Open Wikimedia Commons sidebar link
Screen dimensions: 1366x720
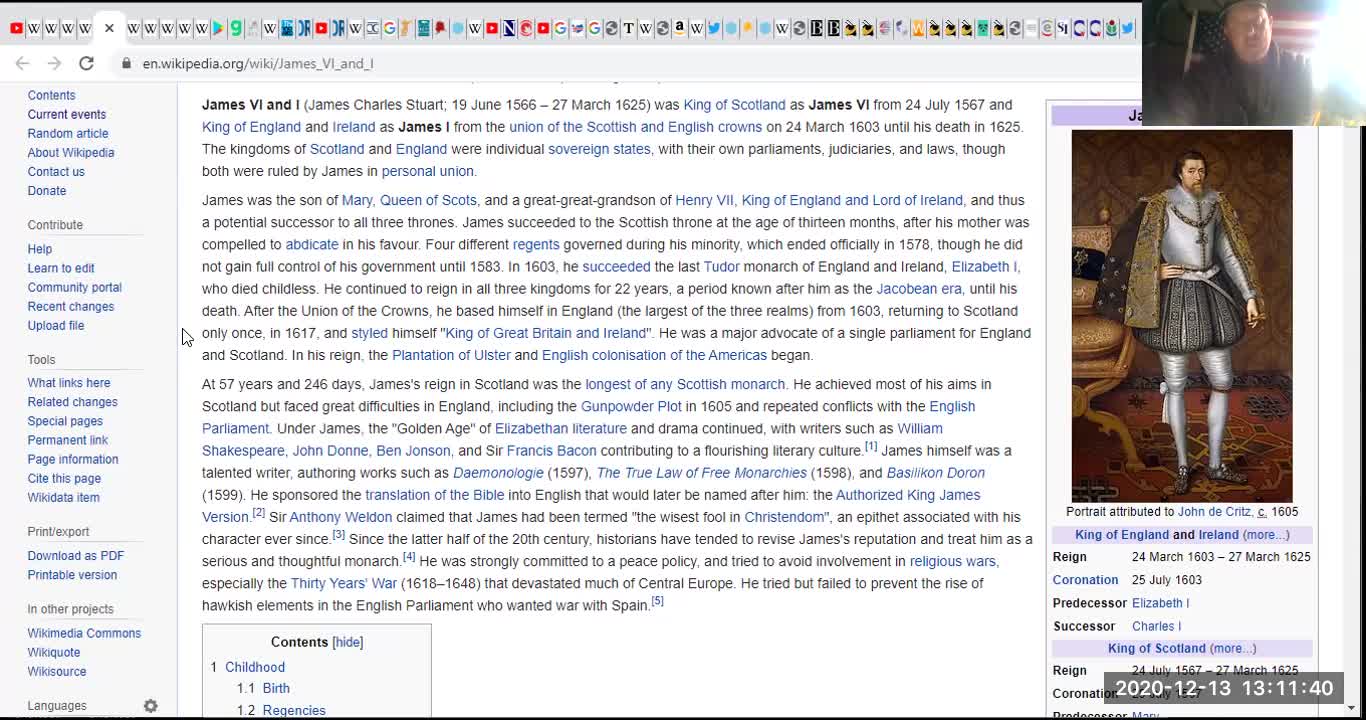point(84,633)
